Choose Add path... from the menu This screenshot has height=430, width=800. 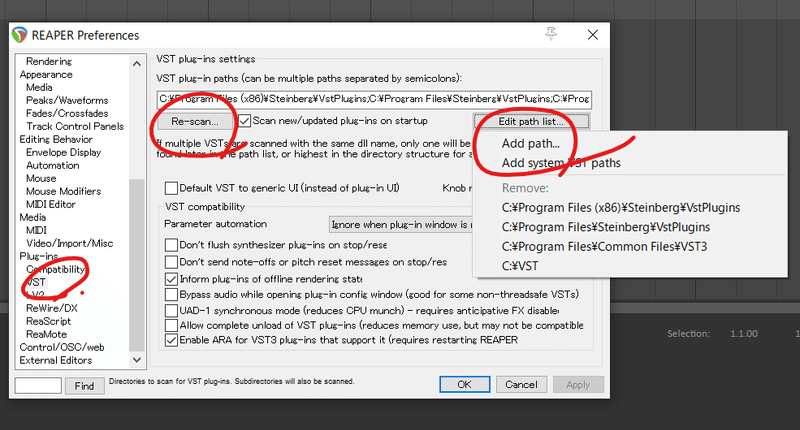click(531, 143)
